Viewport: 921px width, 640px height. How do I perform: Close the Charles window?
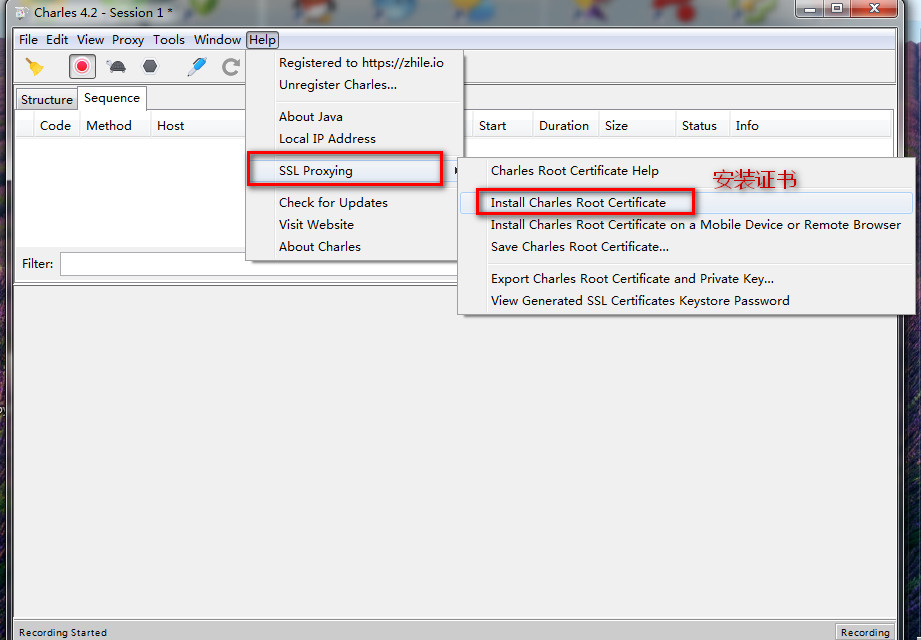(x=874, y=9)
